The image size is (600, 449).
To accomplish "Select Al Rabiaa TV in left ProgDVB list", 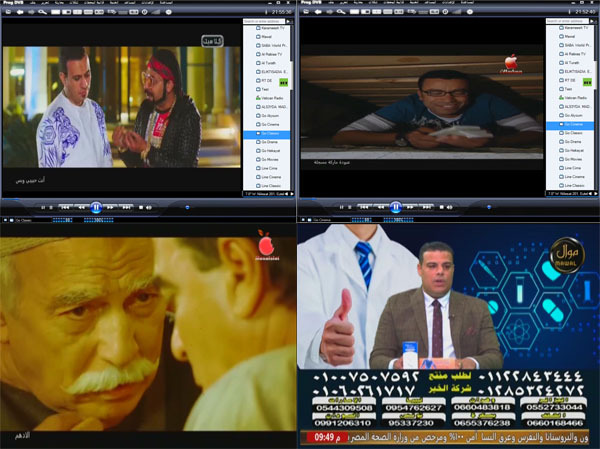I will click(269, 54).
